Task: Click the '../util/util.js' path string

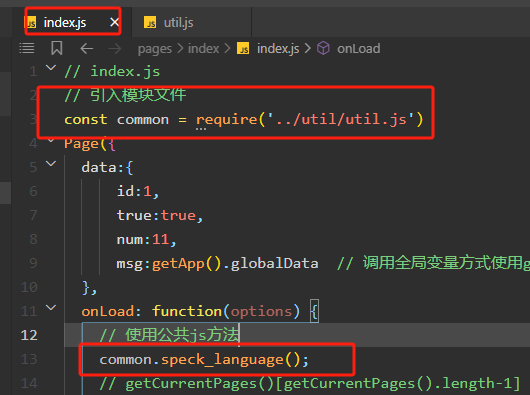Action: [341, 119]
